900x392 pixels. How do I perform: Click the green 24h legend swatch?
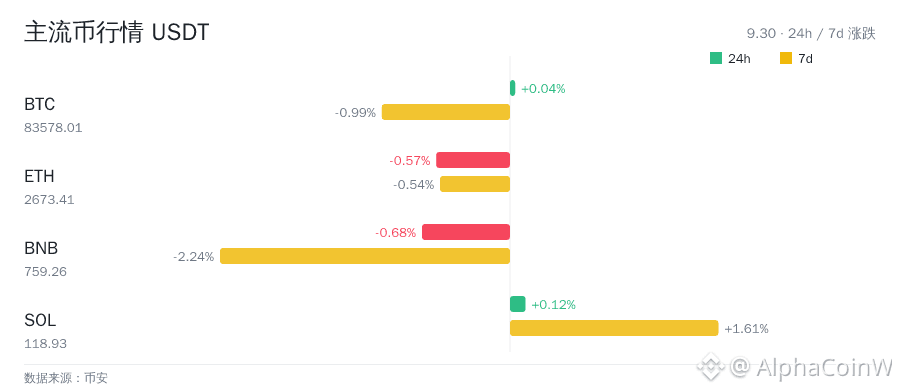pyautogui.click(x=716, y=58)
